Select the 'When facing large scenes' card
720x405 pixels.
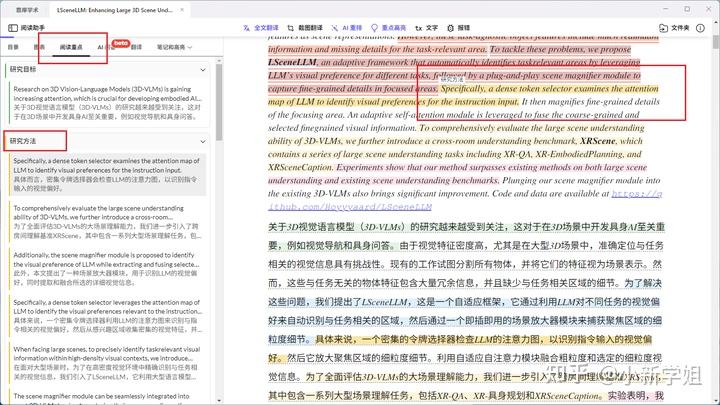point(107,363)
